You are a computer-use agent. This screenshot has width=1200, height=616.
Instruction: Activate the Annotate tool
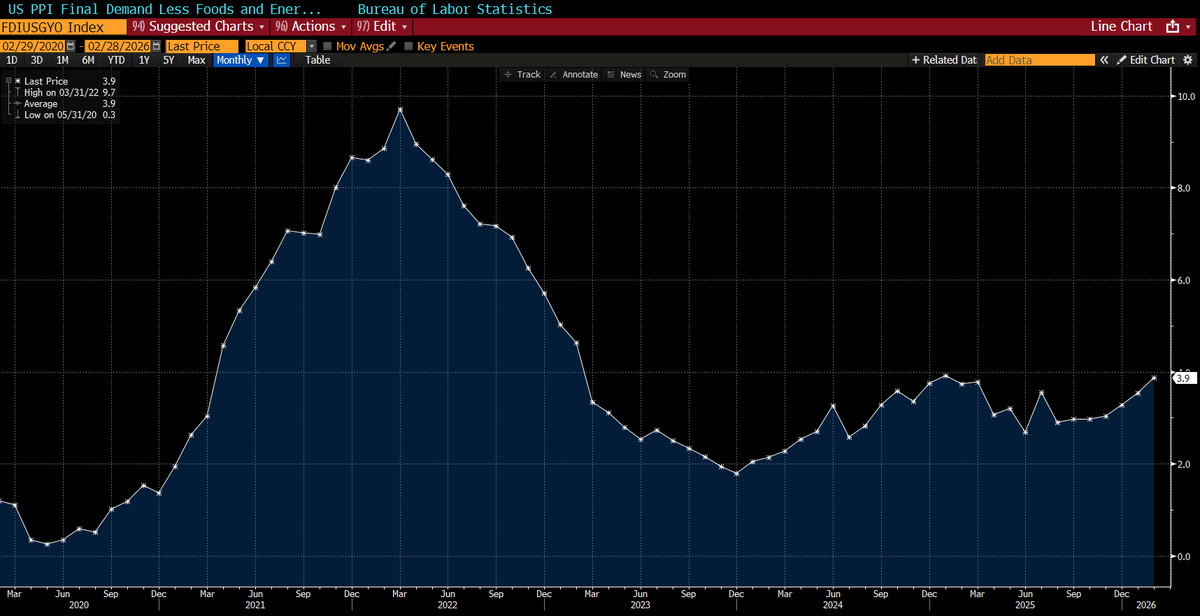pyautogui.click(x=574, y=74)
